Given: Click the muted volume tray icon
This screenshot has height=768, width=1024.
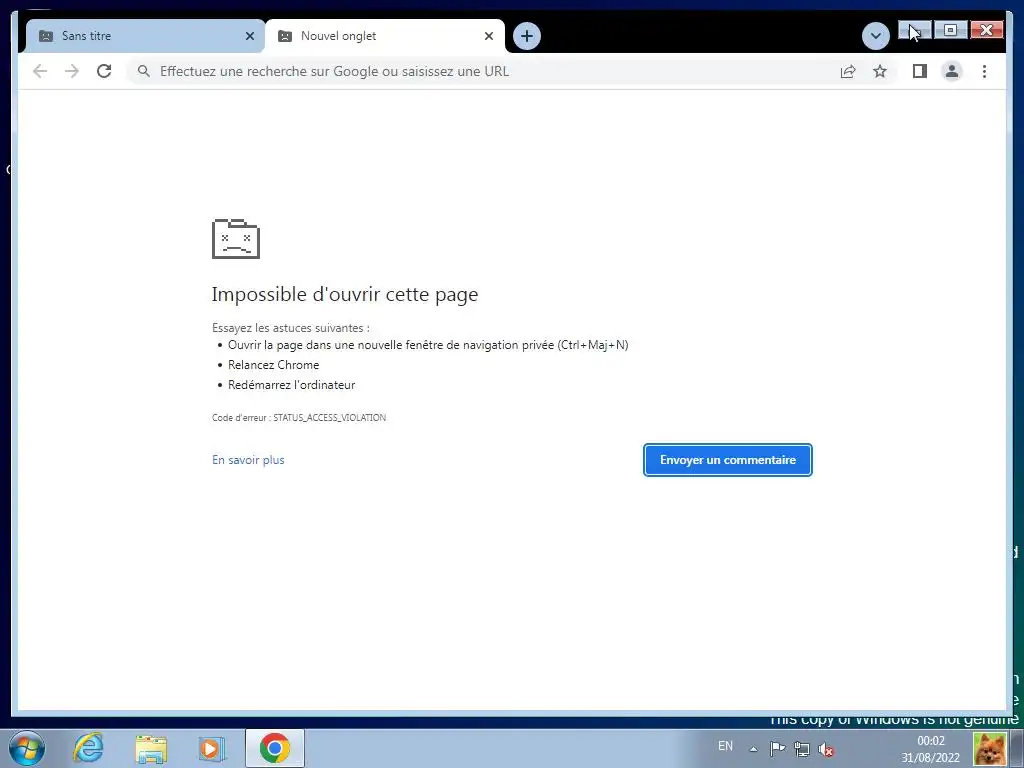Looking at the screenshot, I should [826, 749].
